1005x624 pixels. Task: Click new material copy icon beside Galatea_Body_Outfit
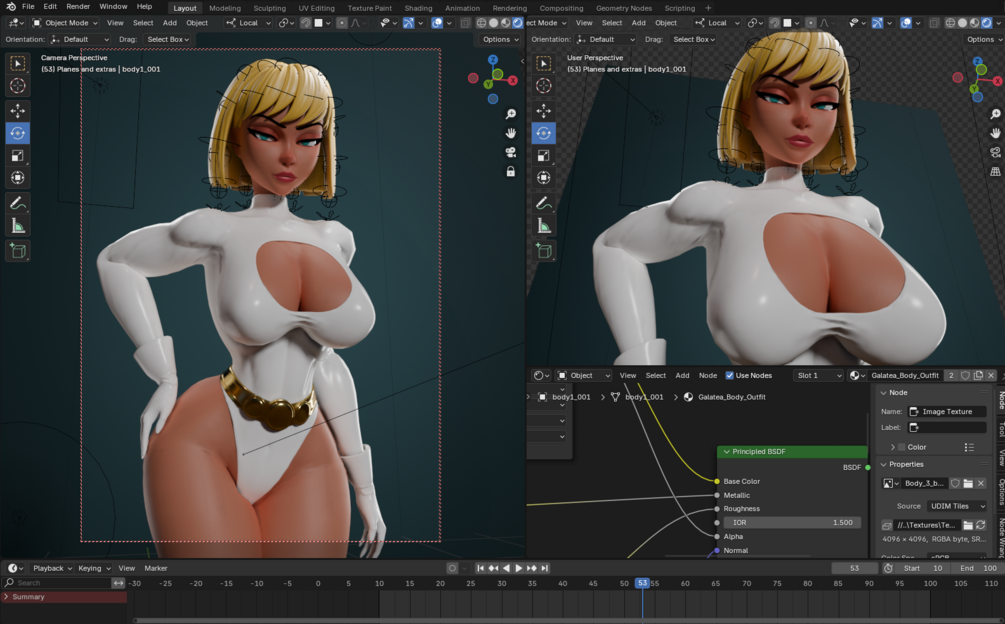(978, 375)
